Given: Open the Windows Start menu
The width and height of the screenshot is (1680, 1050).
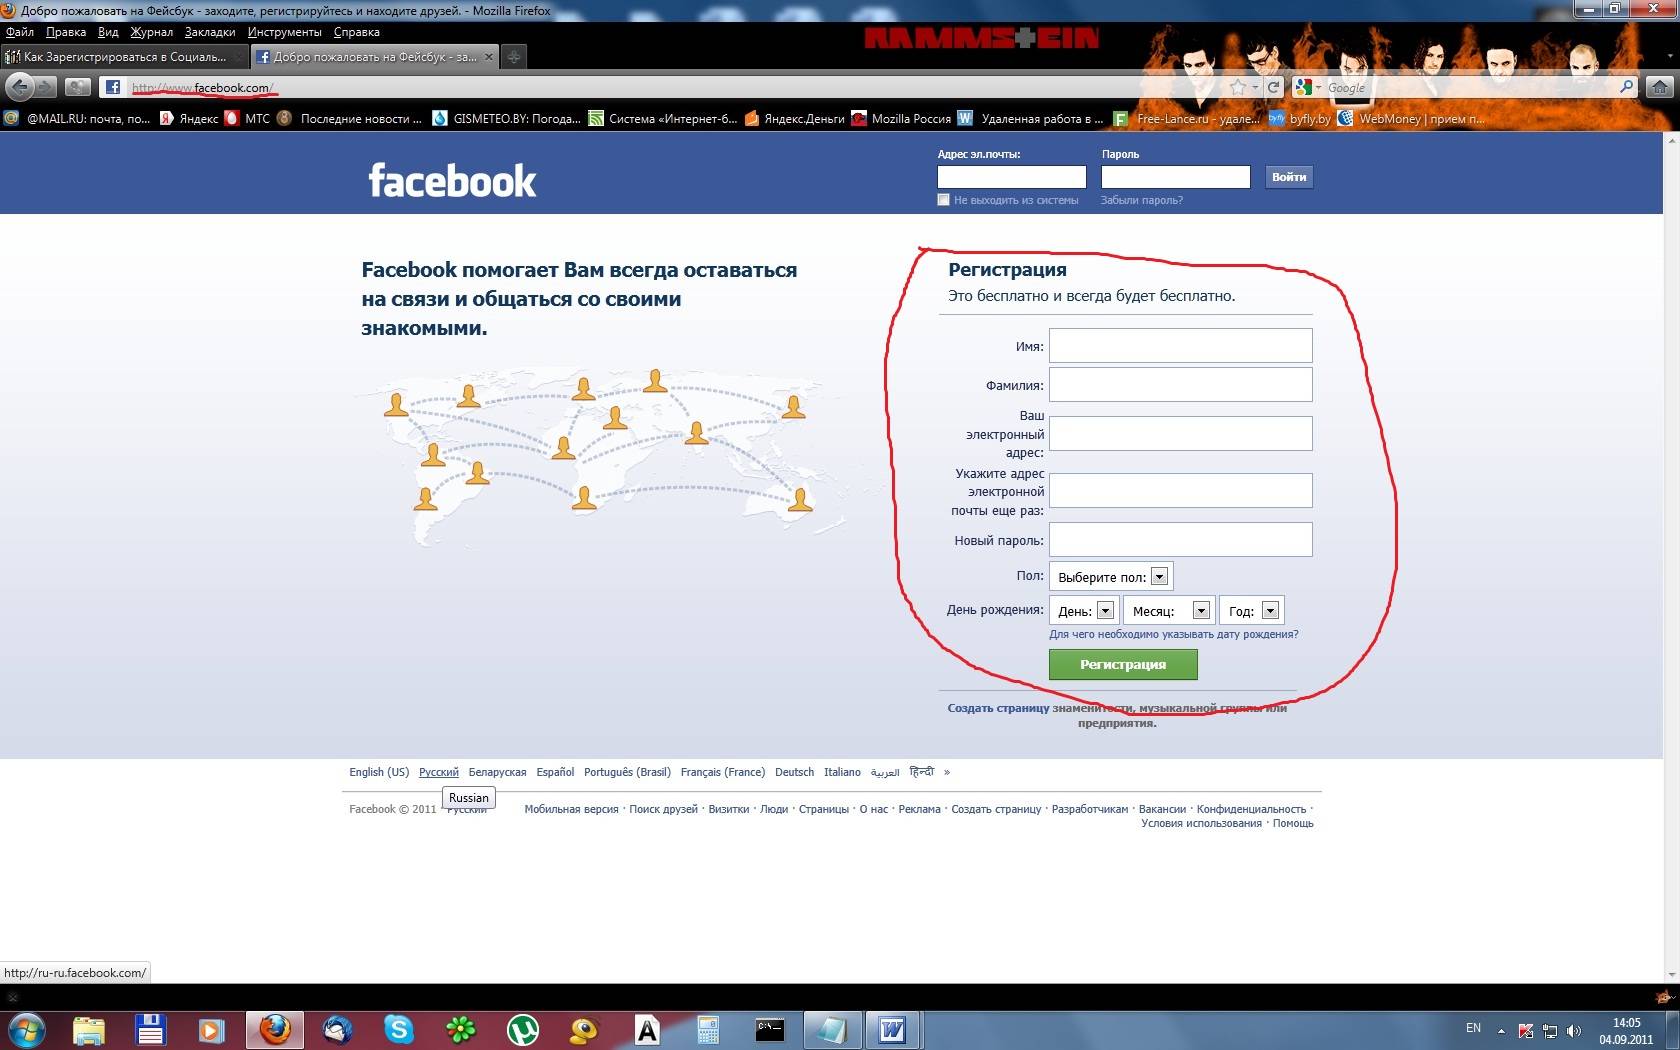Looking at the screenshot, I should (x=26, y=1029).
